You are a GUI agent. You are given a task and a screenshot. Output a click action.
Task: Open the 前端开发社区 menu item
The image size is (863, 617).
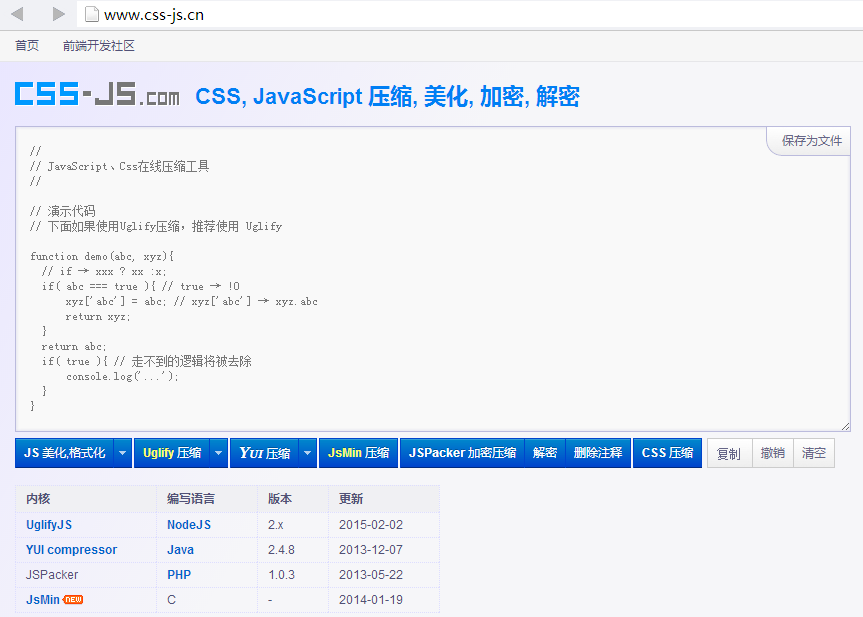tap(99, 46)
